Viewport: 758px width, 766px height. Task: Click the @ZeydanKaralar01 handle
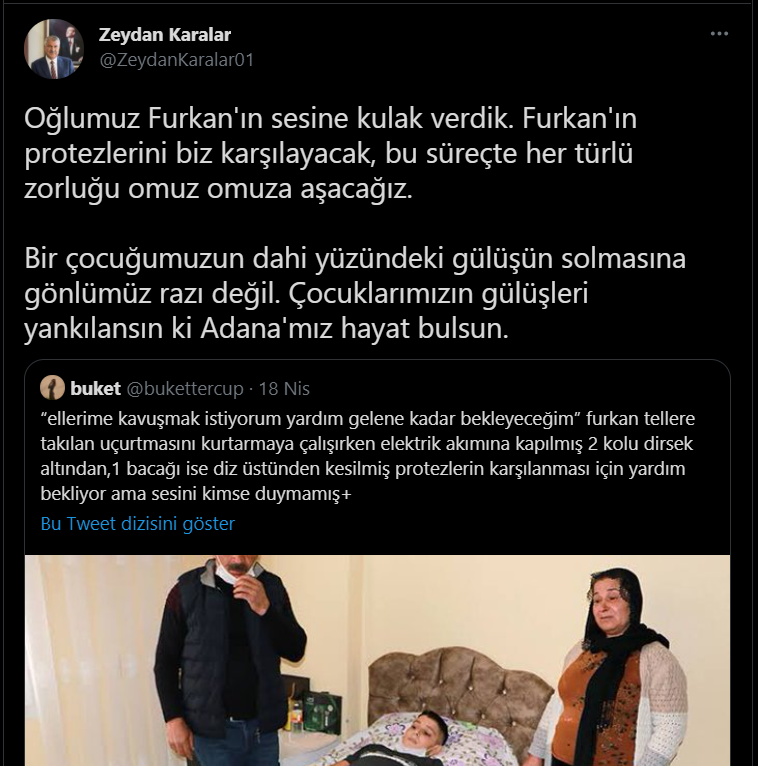[x=176, y=60]
